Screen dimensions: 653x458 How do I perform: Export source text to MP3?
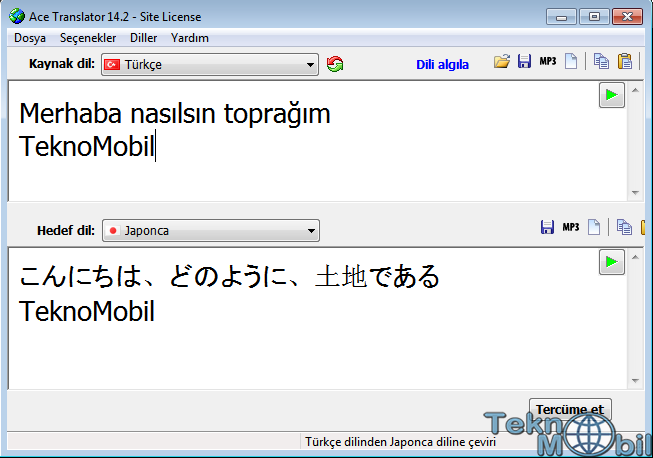pos(548,61)
